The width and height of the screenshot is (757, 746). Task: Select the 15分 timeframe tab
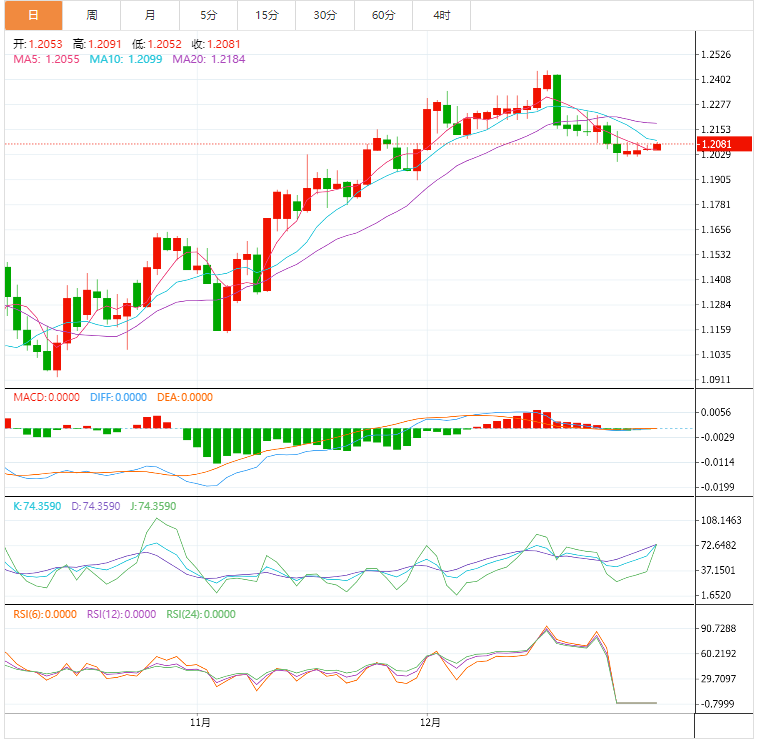(267, 15)
